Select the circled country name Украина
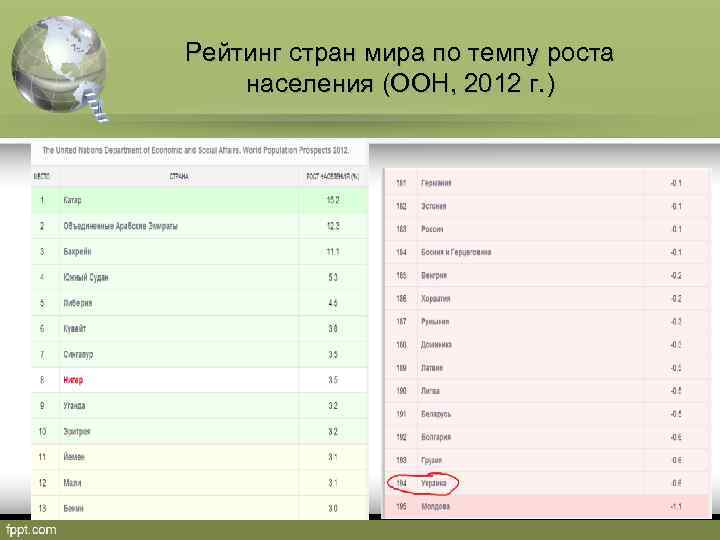Screen dimensions: 720x540 tap(433, 483)
